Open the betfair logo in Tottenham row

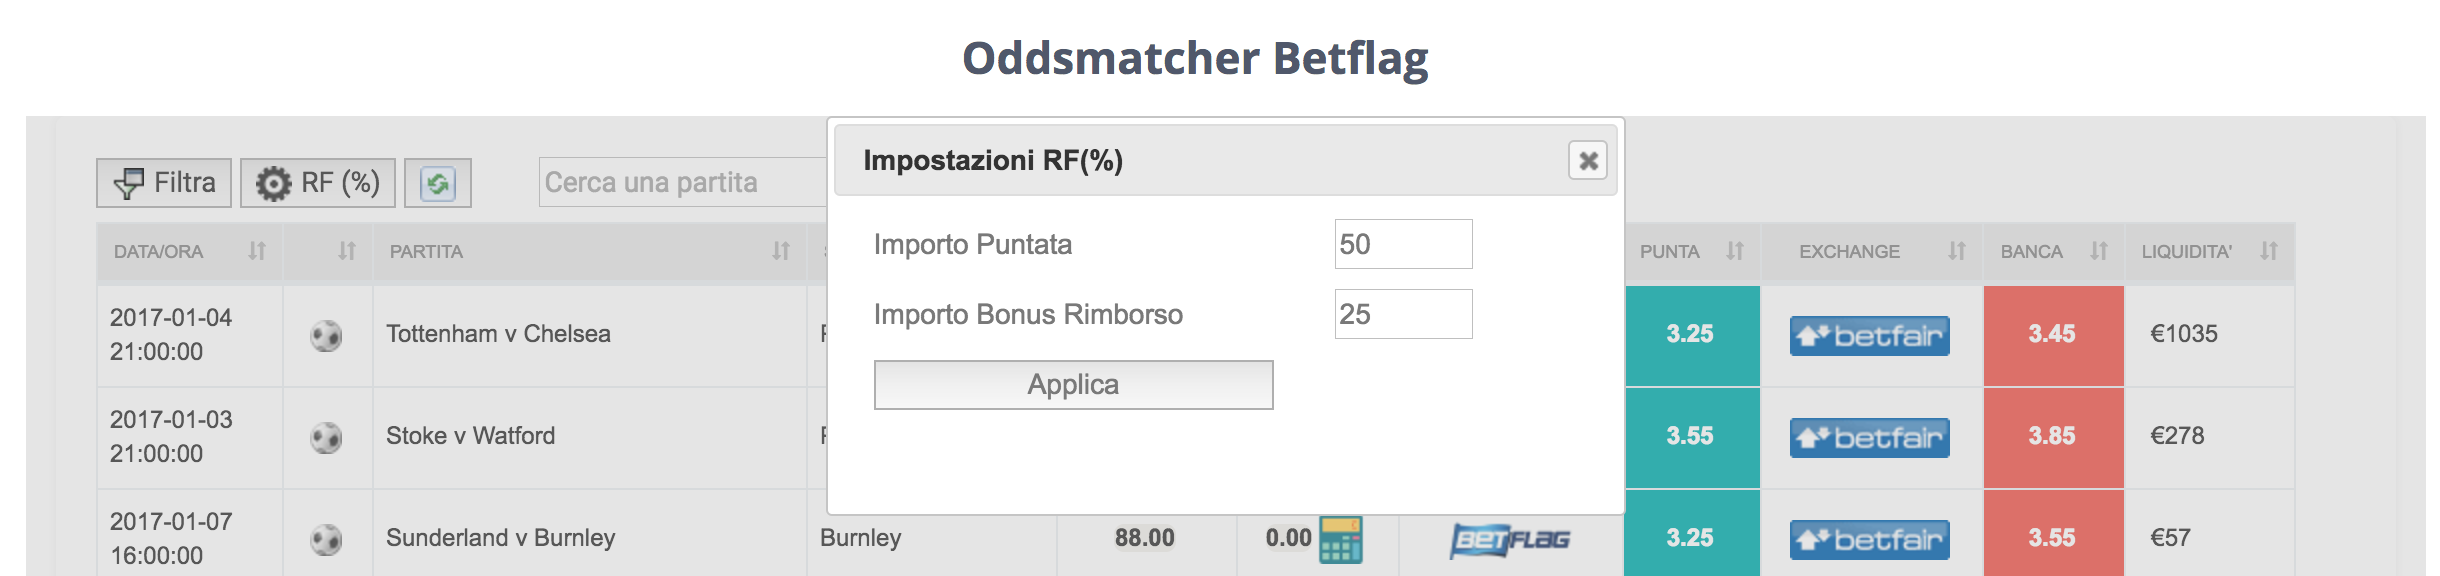(1869, 336)
